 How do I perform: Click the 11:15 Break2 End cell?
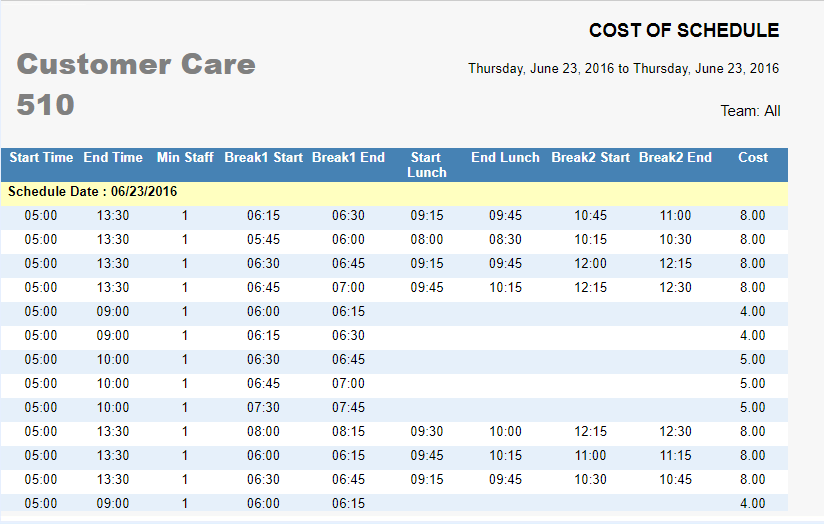click(675, 456)
